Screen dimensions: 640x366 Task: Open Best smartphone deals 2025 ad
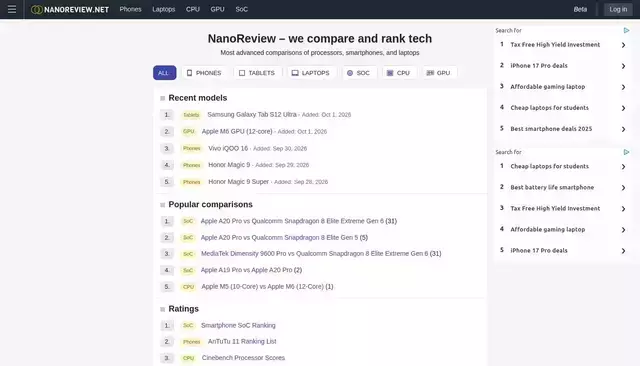551,129
